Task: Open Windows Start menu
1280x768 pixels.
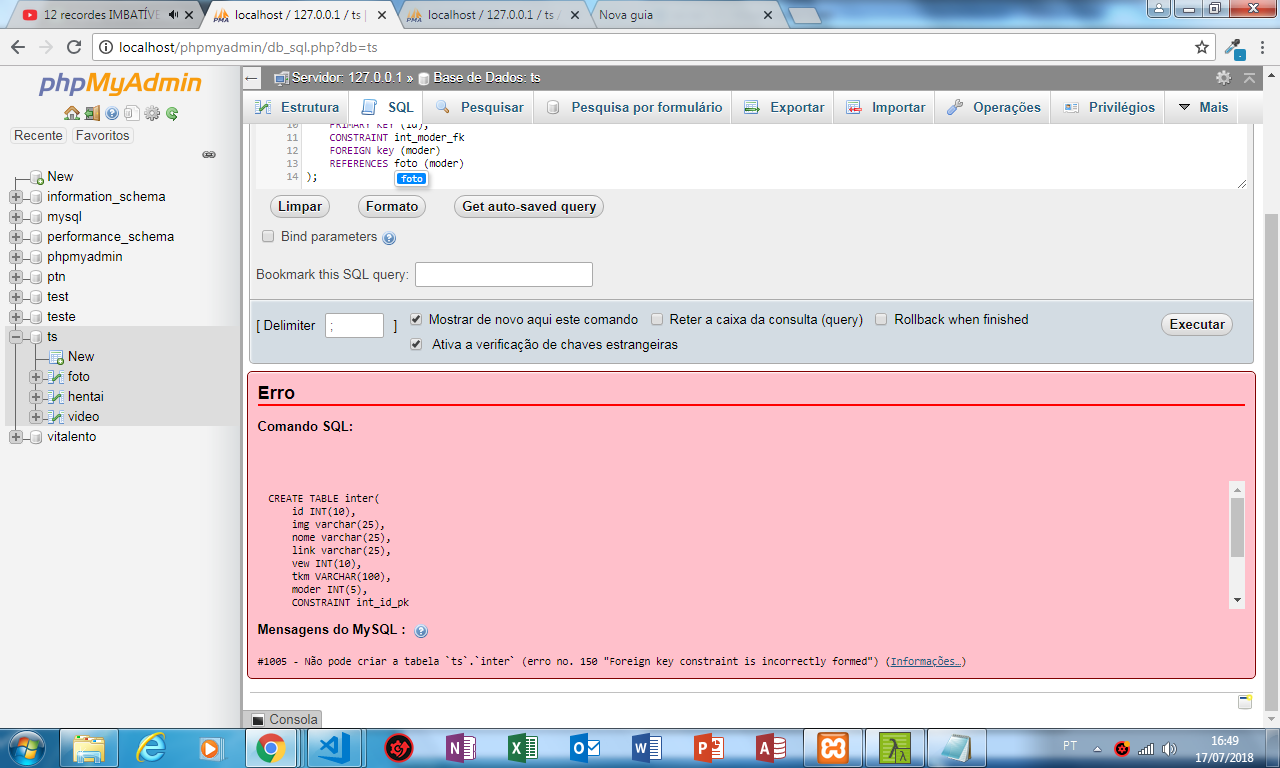Action: coord(27,747)
